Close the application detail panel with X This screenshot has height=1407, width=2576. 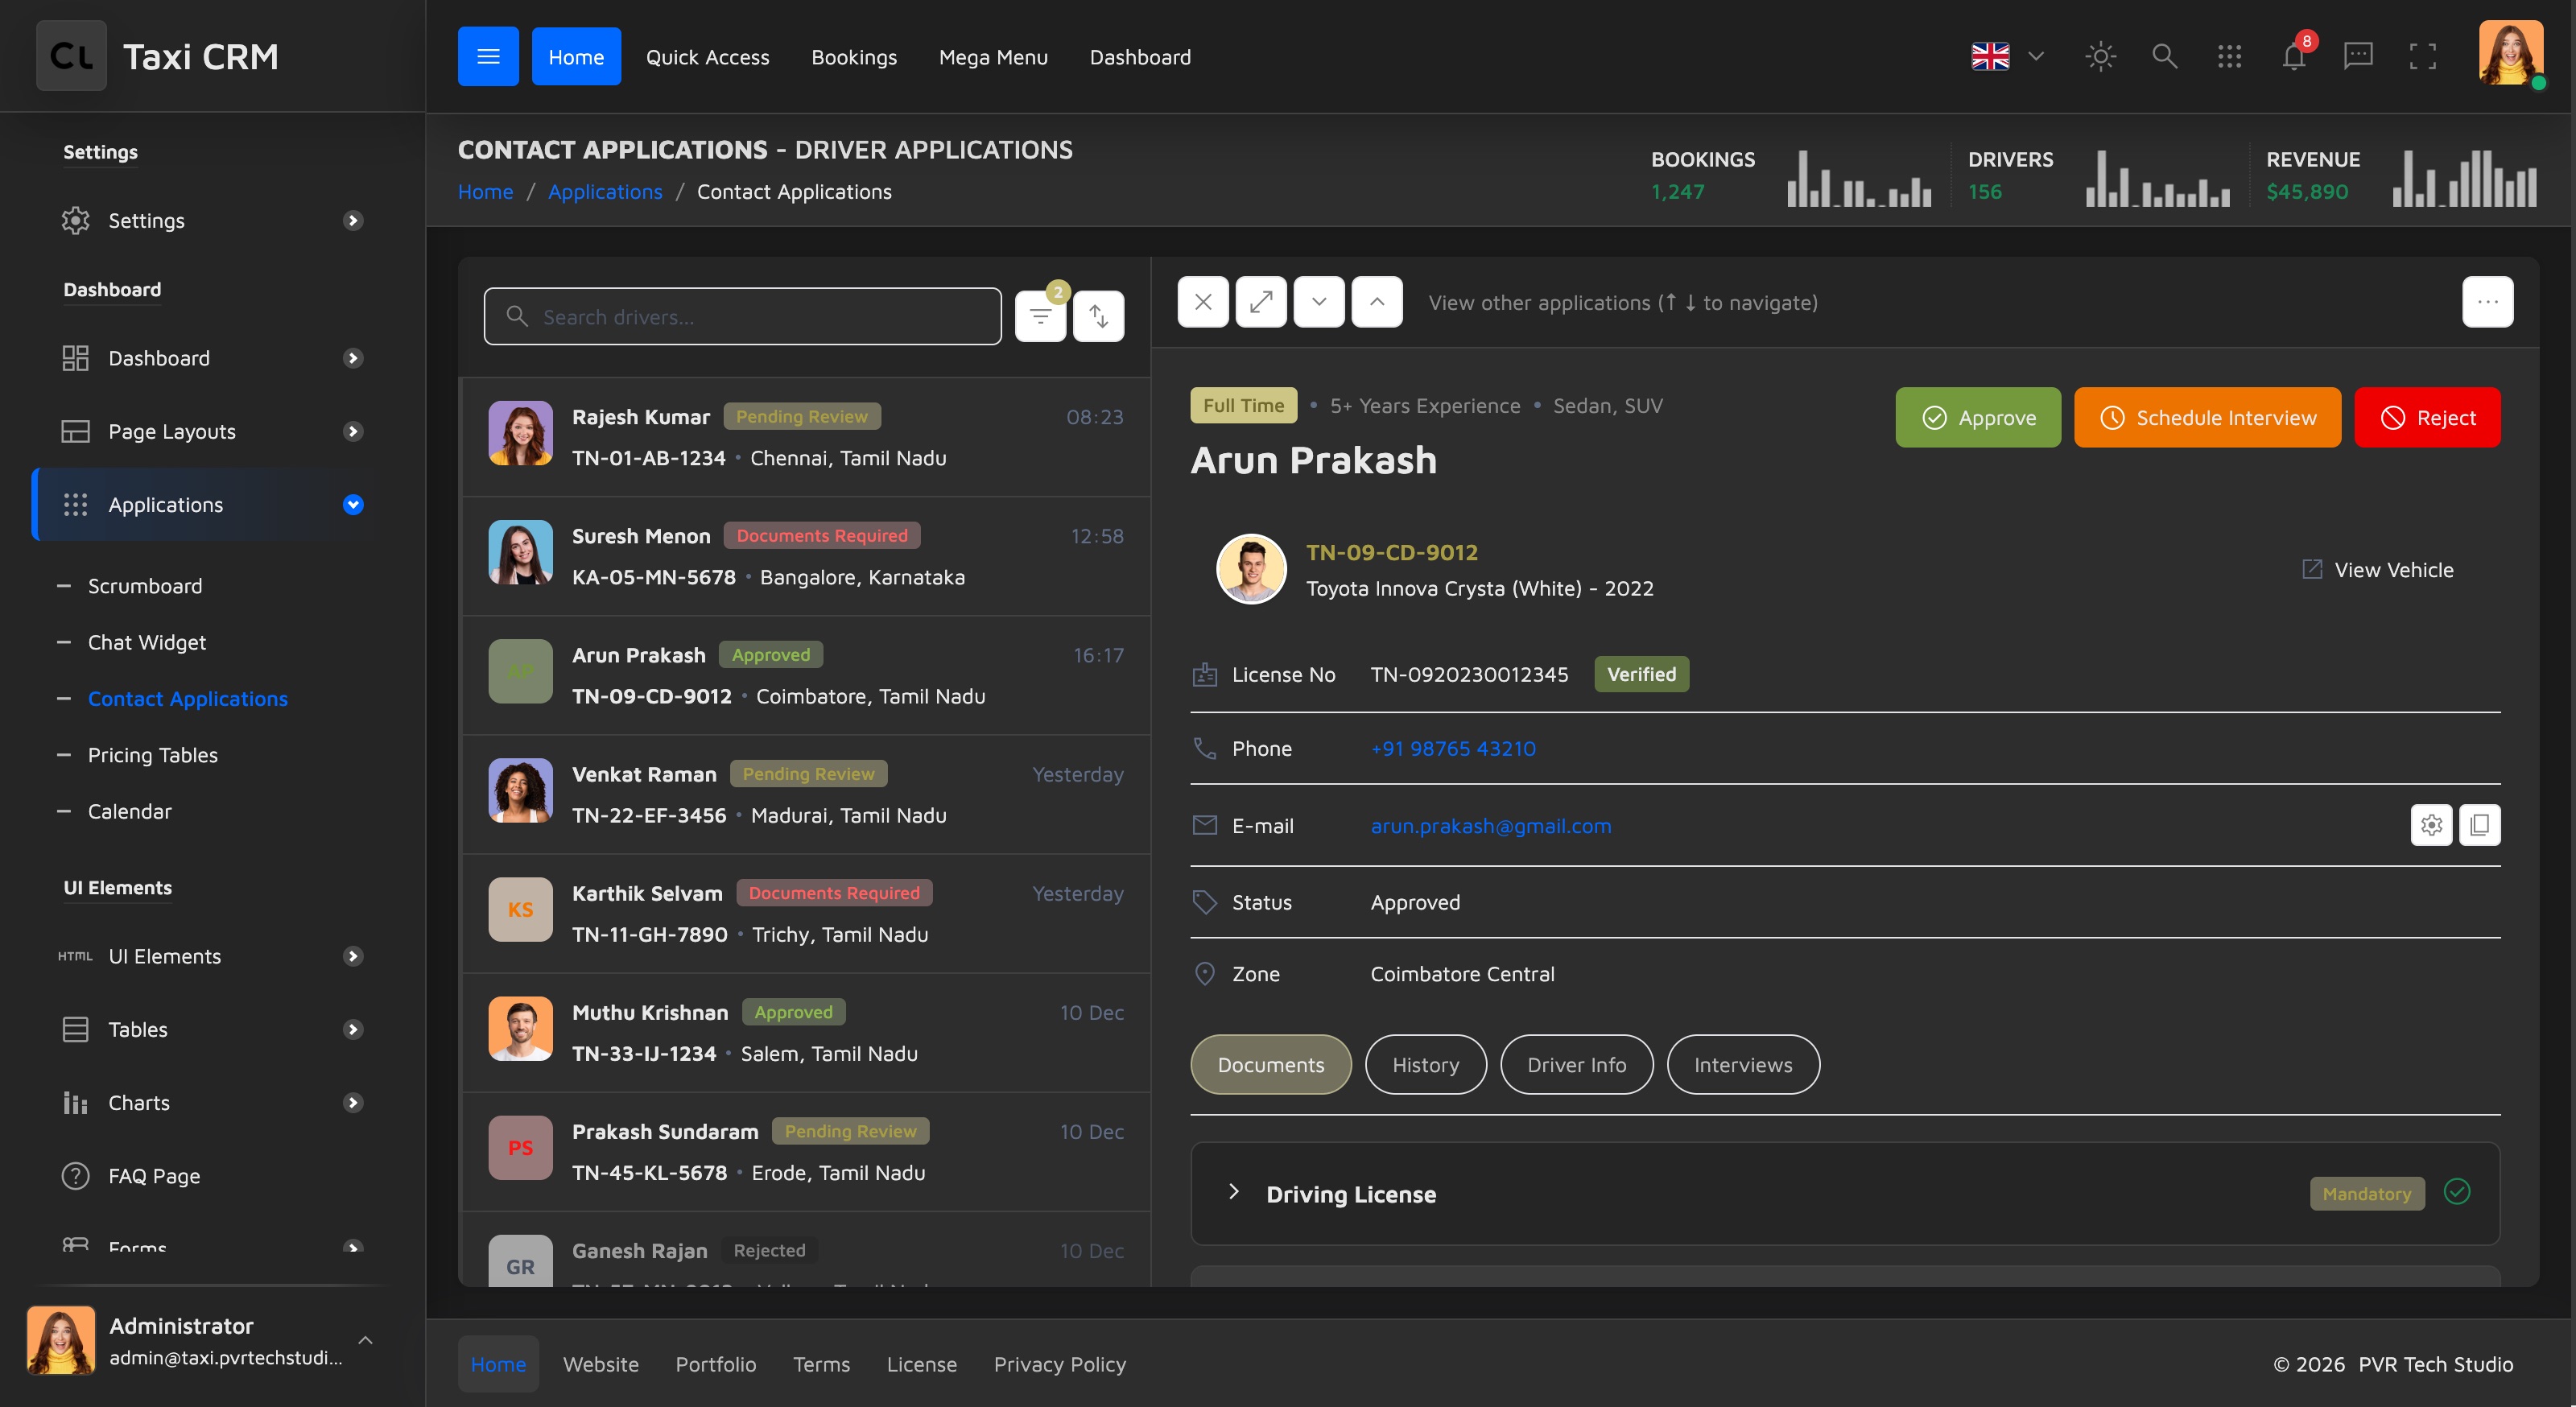coord(1203,302)
